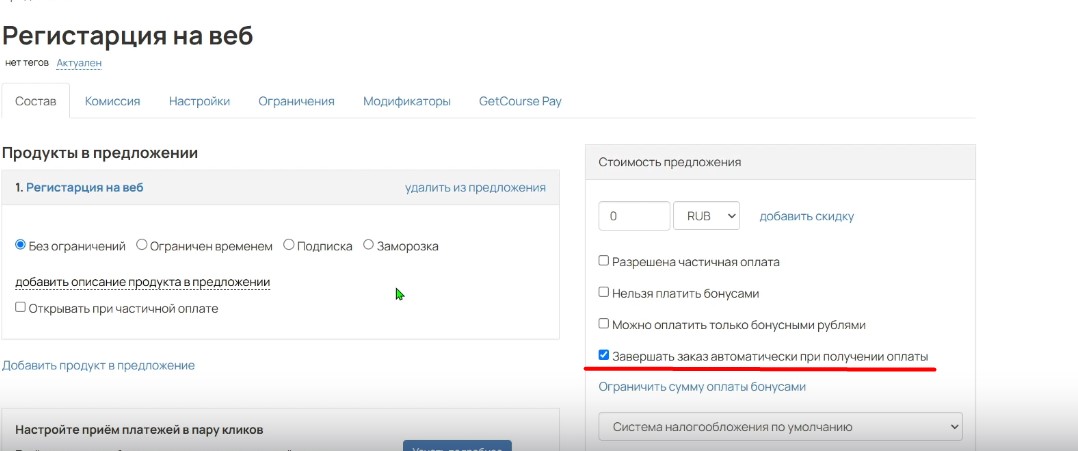Switch to the Настройки tab
The width and height of the screenshot is (1078, 451).
[199, 101]
